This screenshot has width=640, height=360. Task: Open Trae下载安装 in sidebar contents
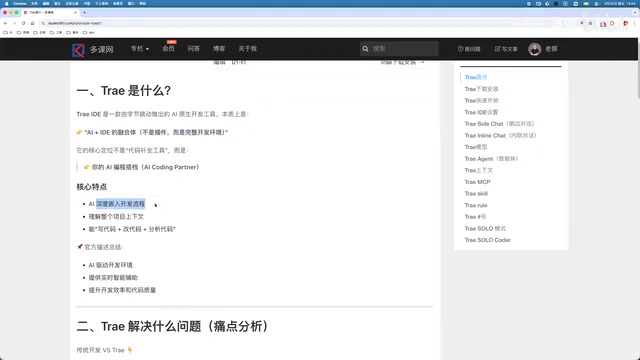click(x=481, y=89)
